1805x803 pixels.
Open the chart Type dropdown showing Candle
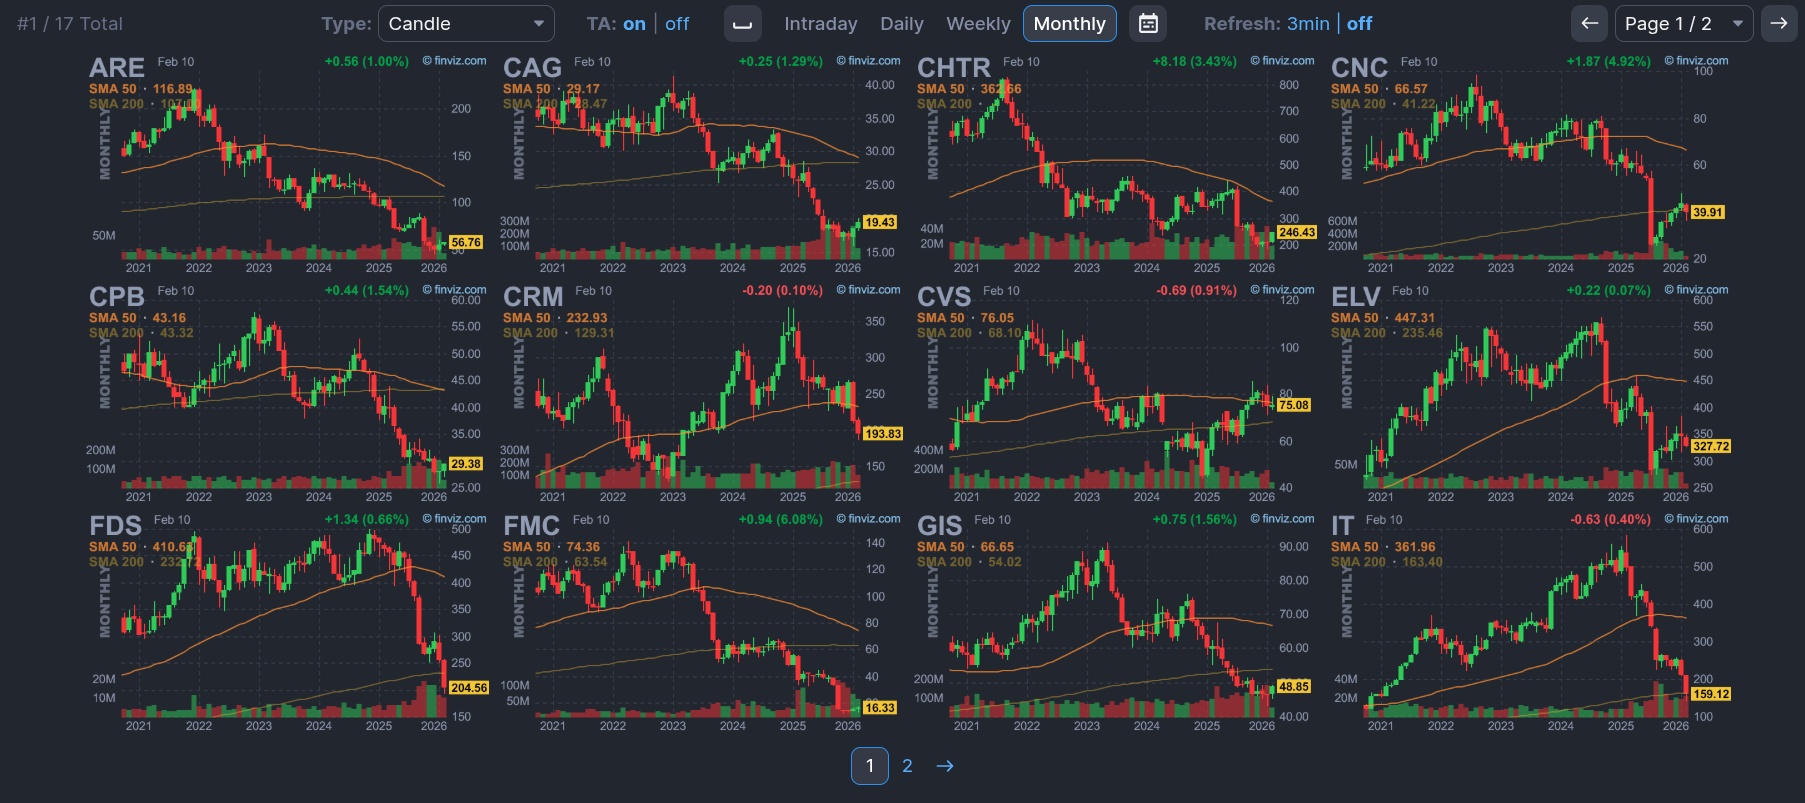[466, 24]
